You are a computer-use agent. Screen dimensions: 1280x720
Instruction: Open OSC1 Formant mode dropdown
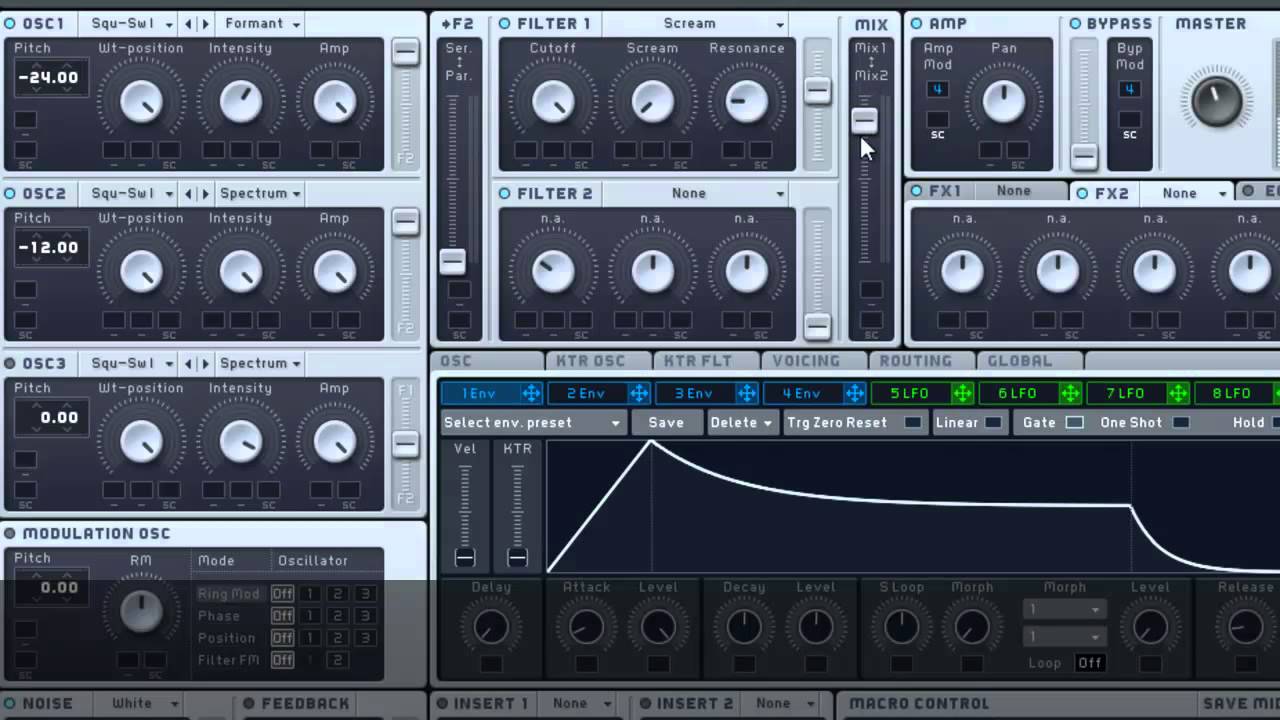point(263,23)
